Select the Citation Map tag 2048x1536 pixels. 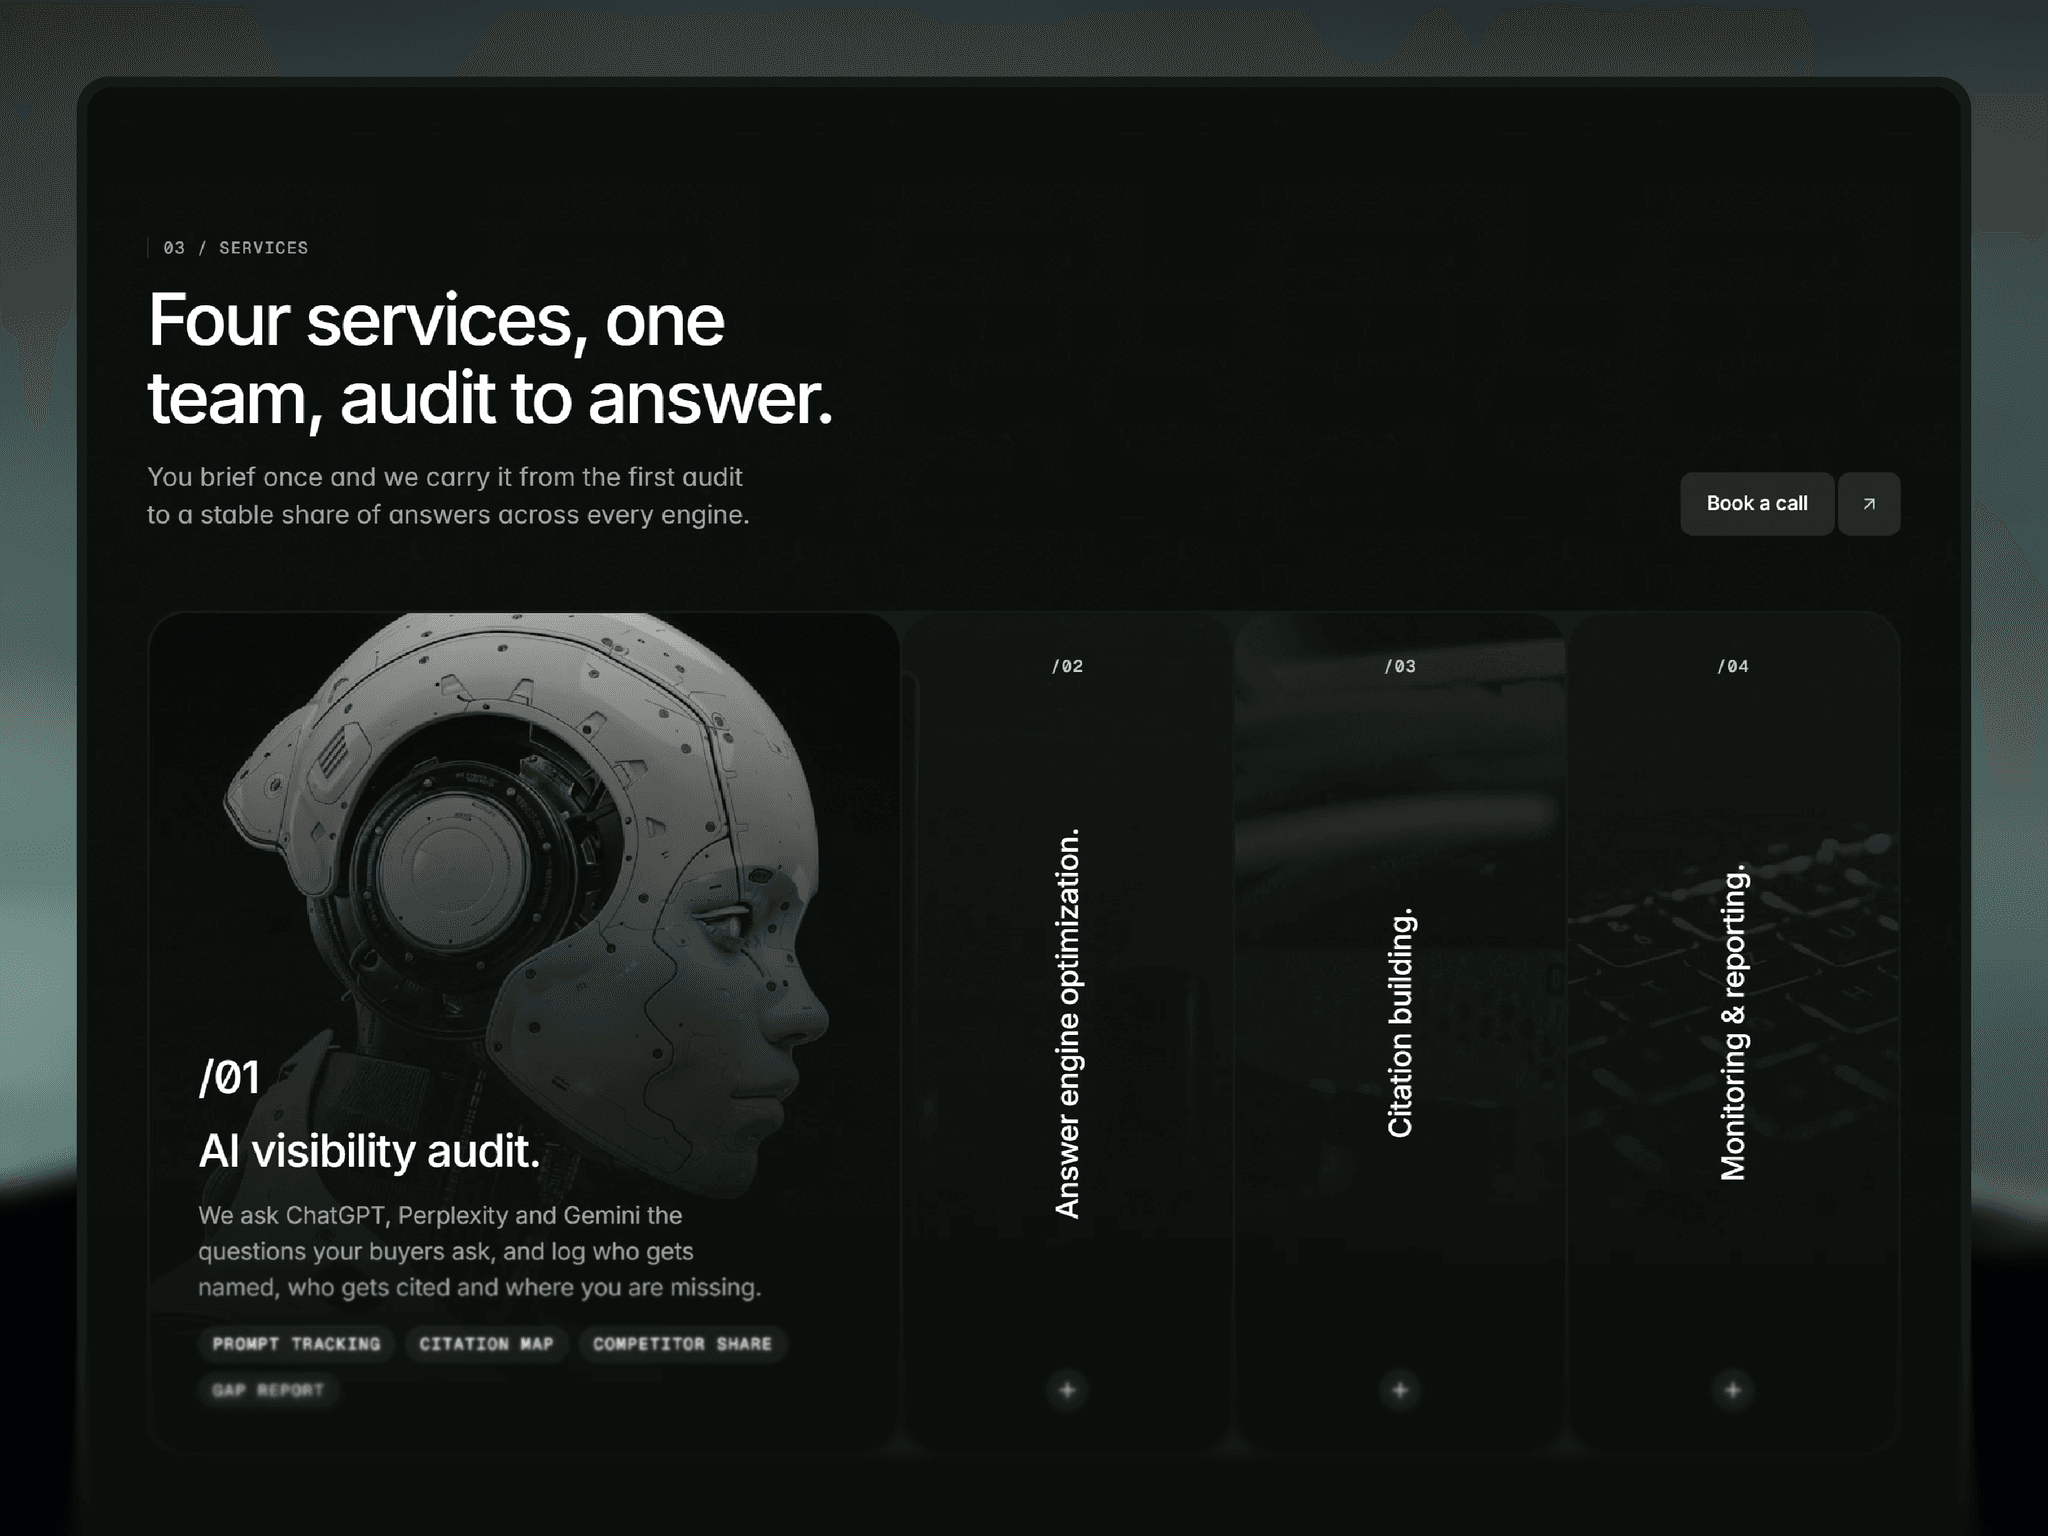(x=486, y=1344)
